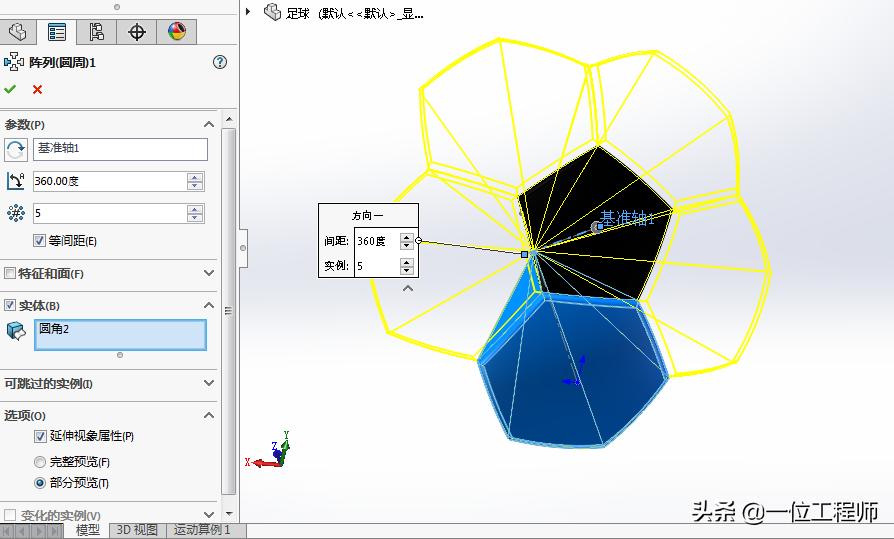Confirm the circular pattern with green checkmark
Screen dimensions: 894x539
pos(11,89)
